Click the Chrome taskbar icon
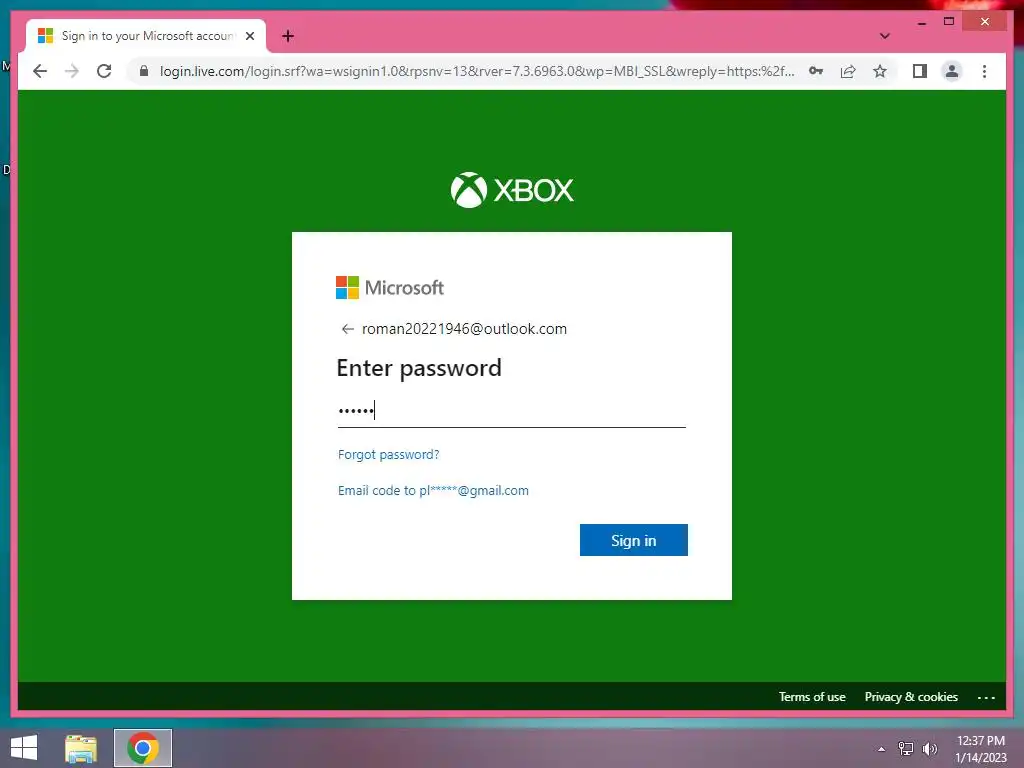This screenshot has width=1024, height=768. click(x=143, y=748)
